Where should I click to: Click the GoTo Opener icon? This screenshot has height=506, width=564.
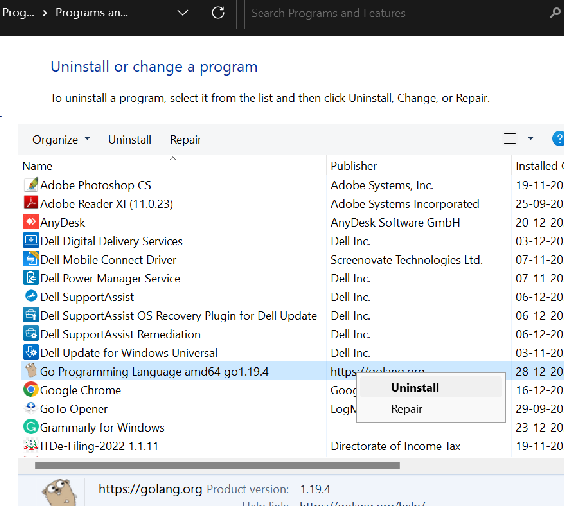(31, 408)
